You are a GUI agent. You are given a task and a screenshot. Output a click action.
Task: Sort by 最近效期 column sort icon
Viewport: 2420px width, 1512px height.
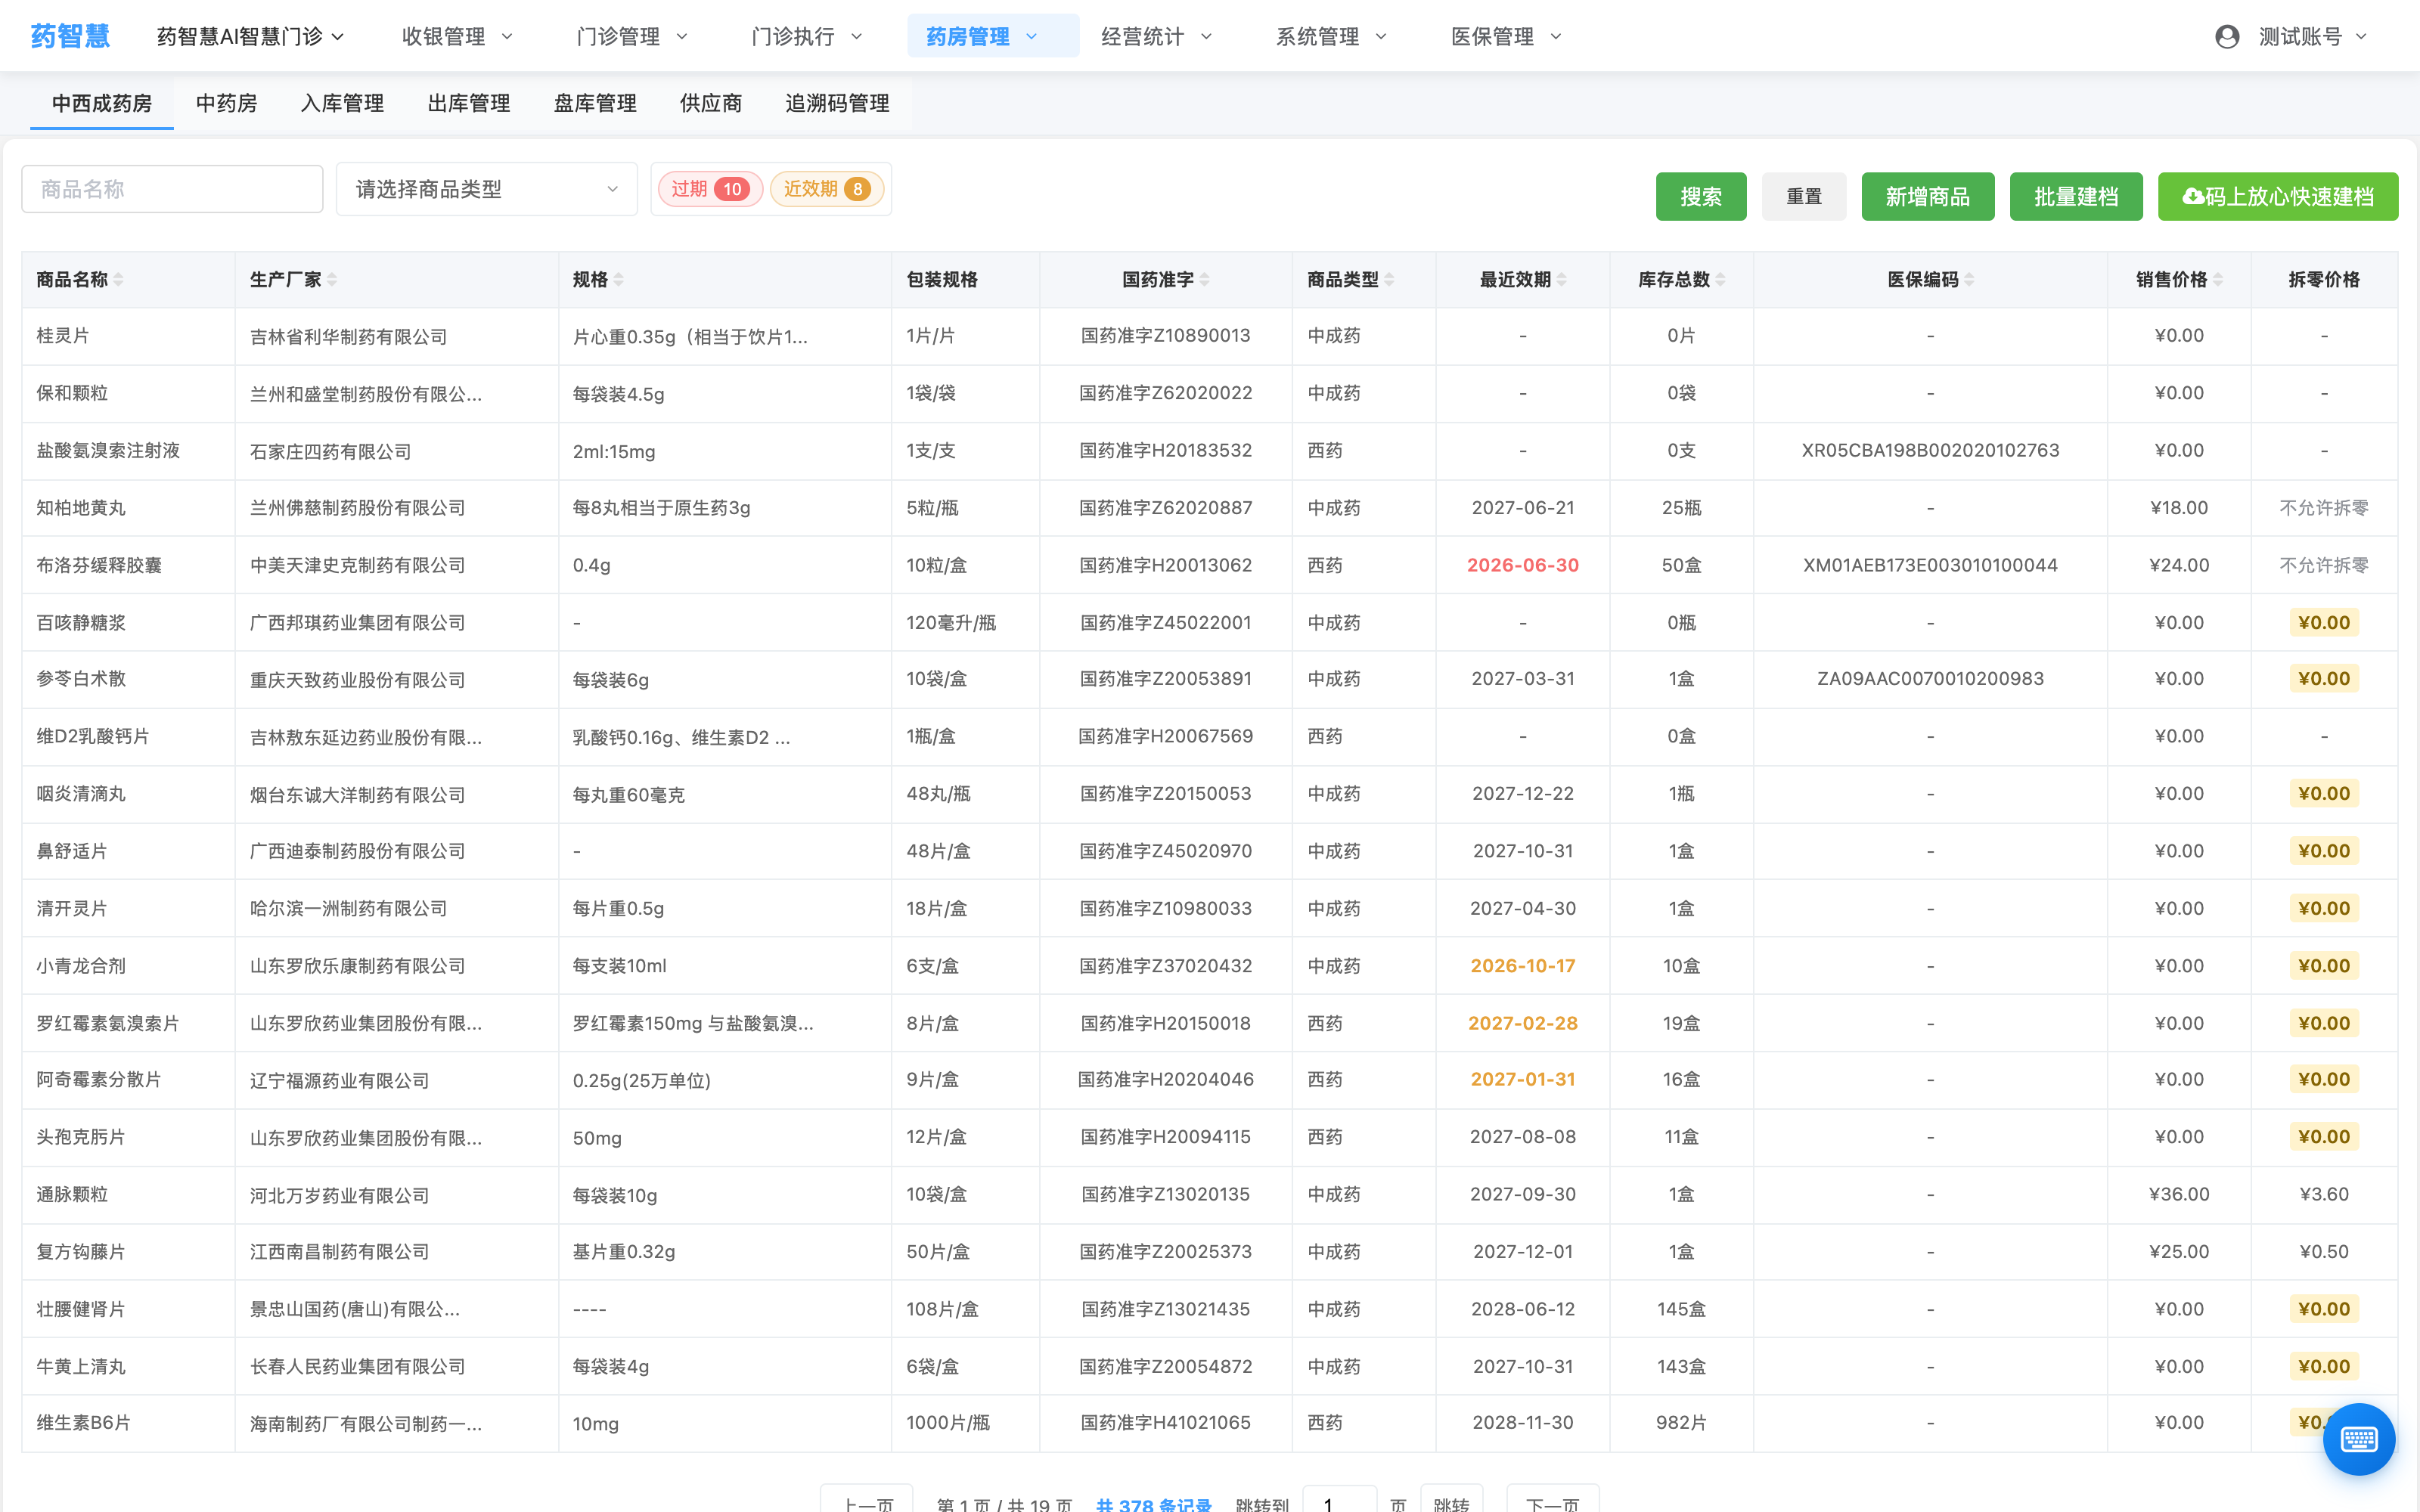point(1562,280)
